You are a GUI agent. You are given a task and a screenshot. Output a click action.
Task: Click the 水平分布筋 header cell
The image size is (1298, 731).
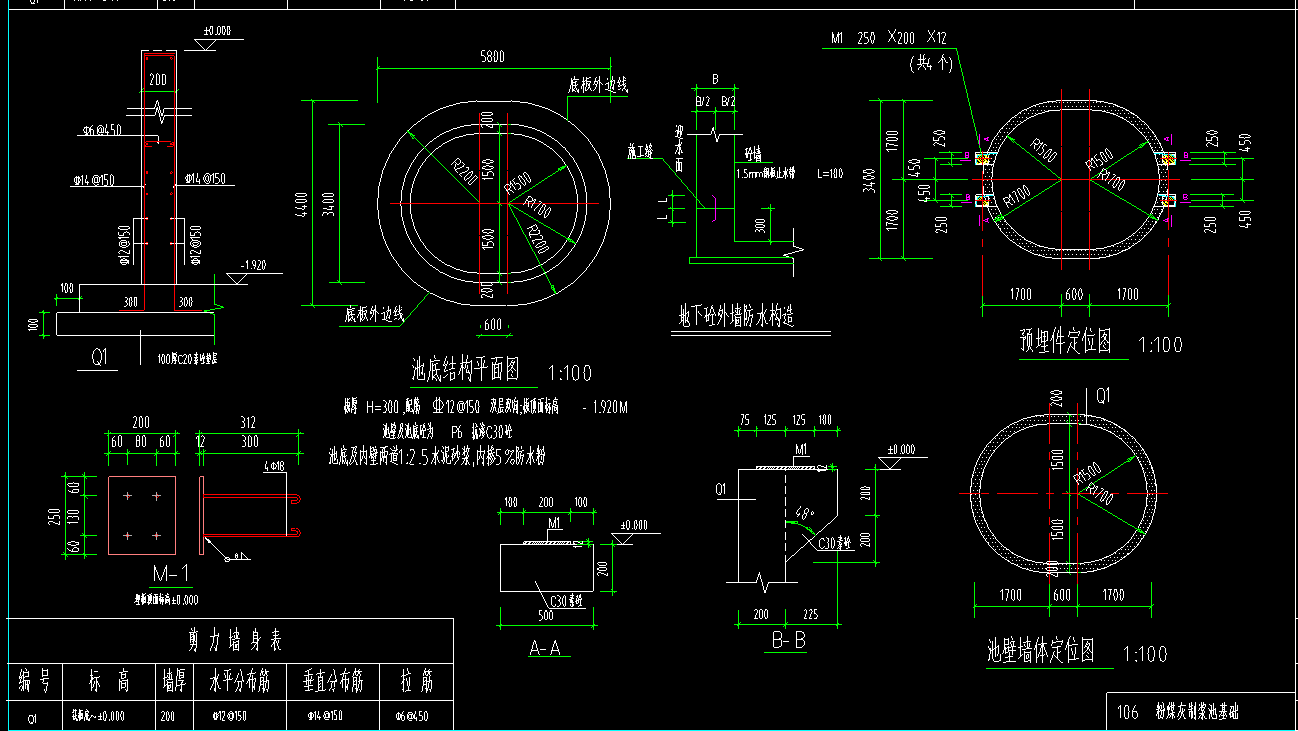point(239,681)
